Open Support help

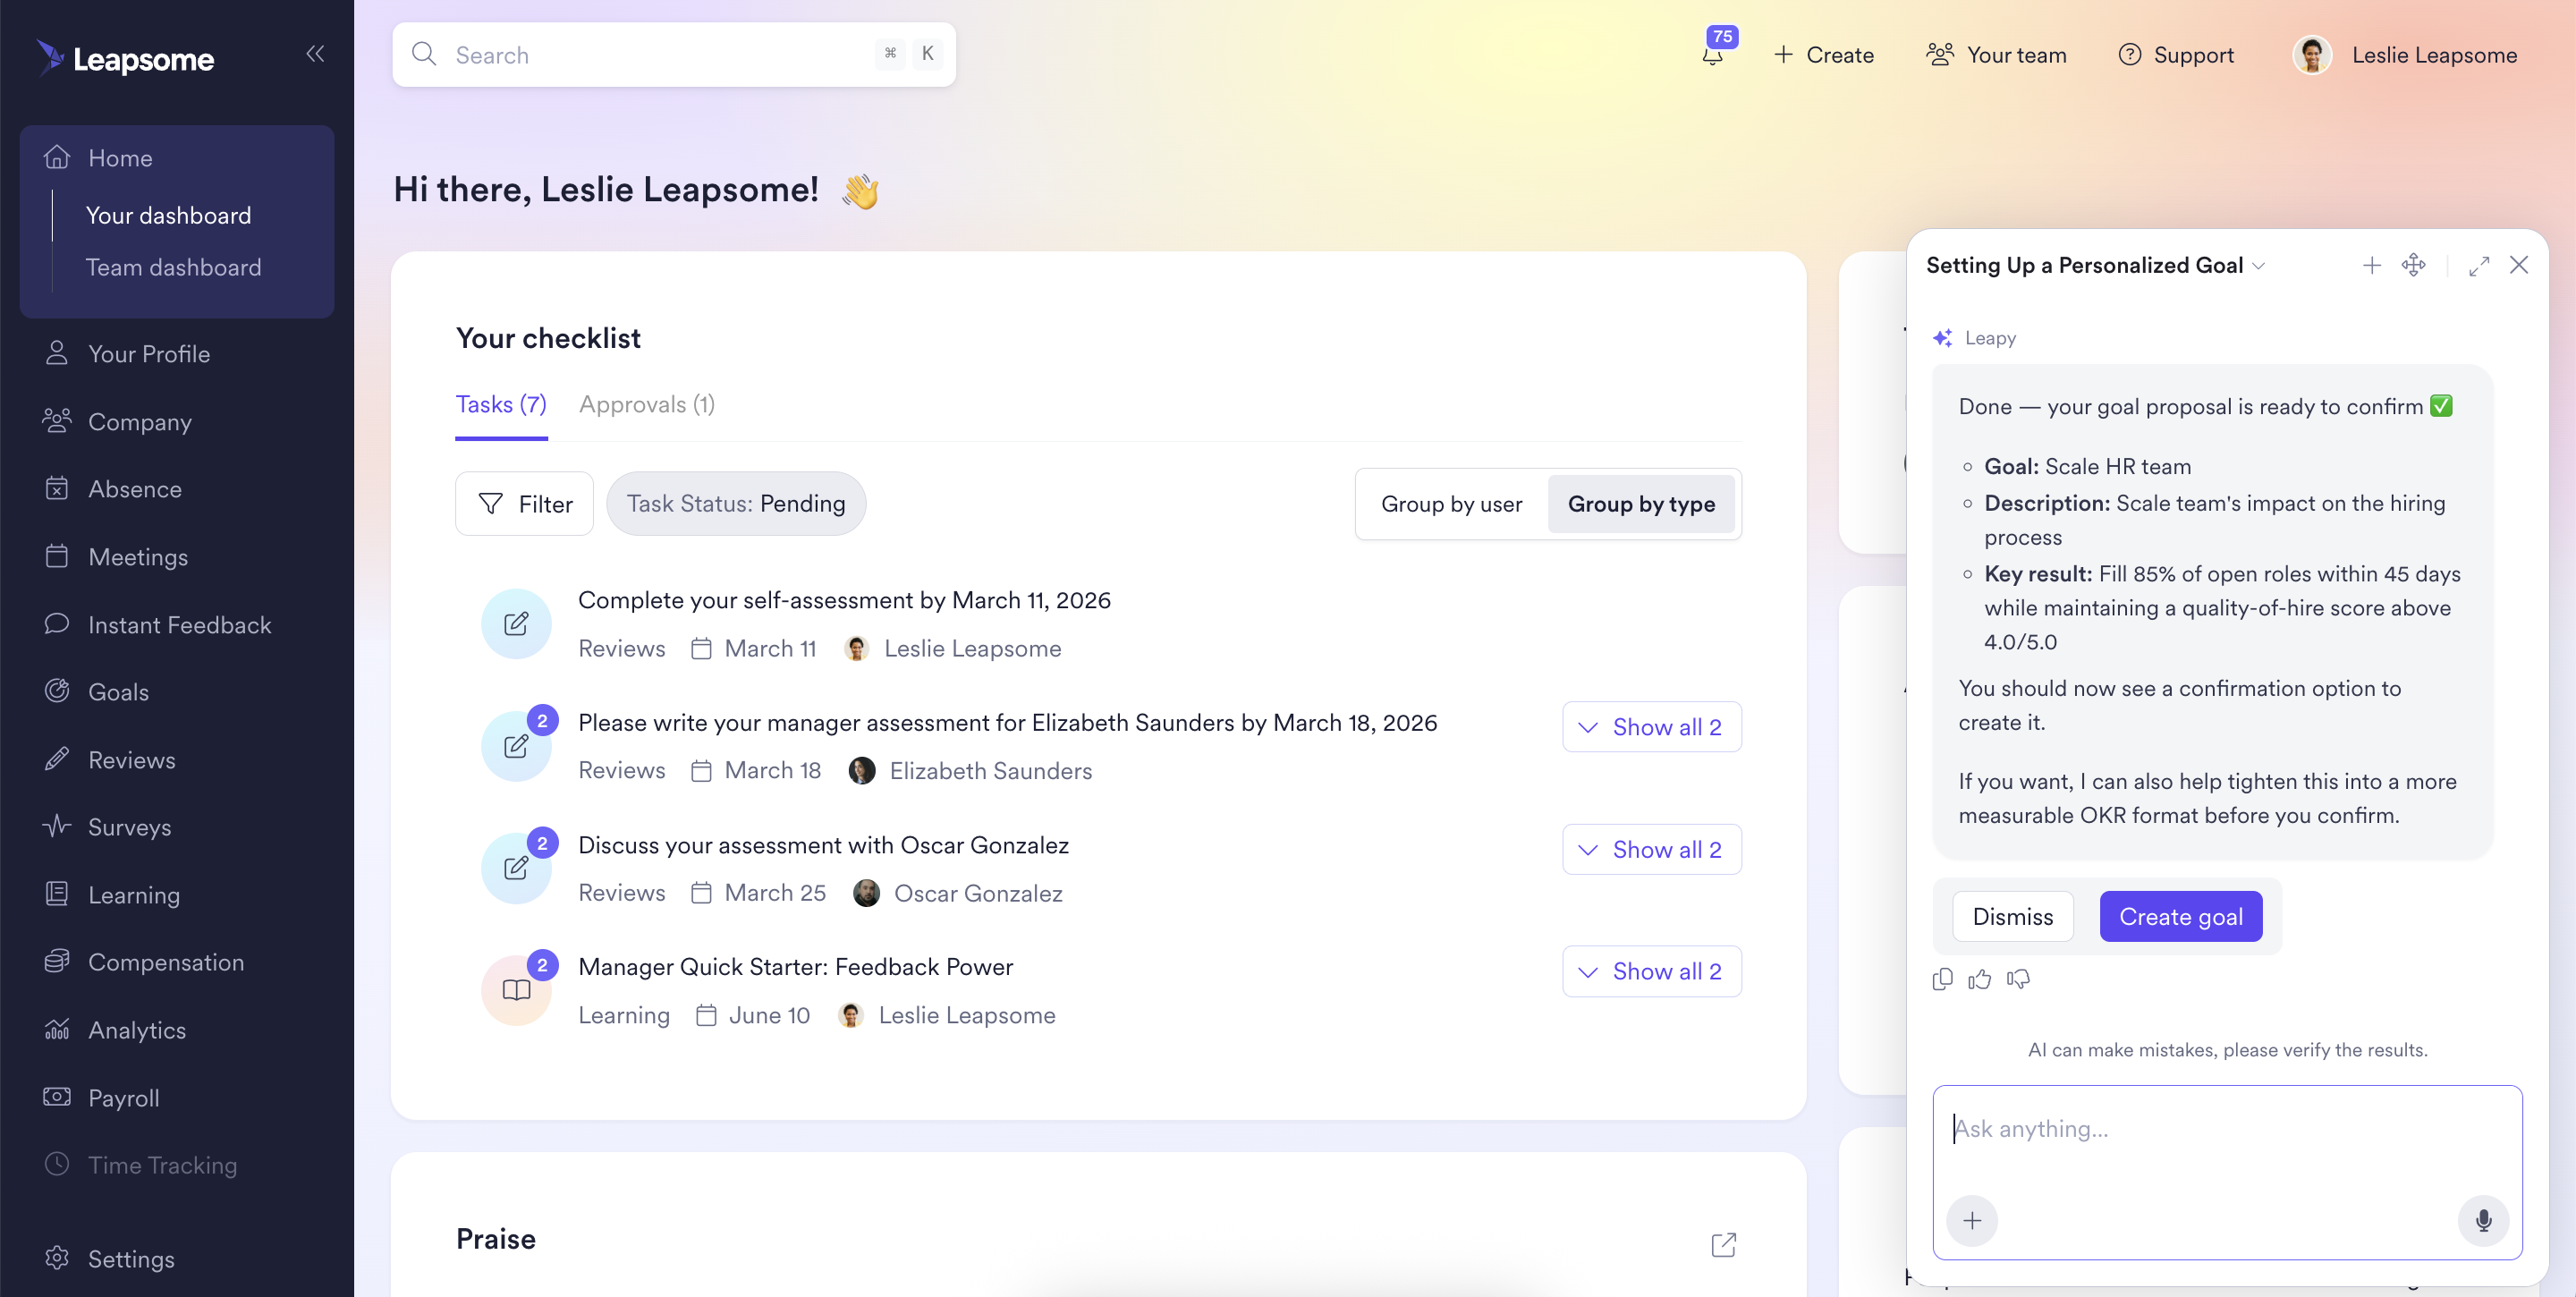pos(2176,55)
